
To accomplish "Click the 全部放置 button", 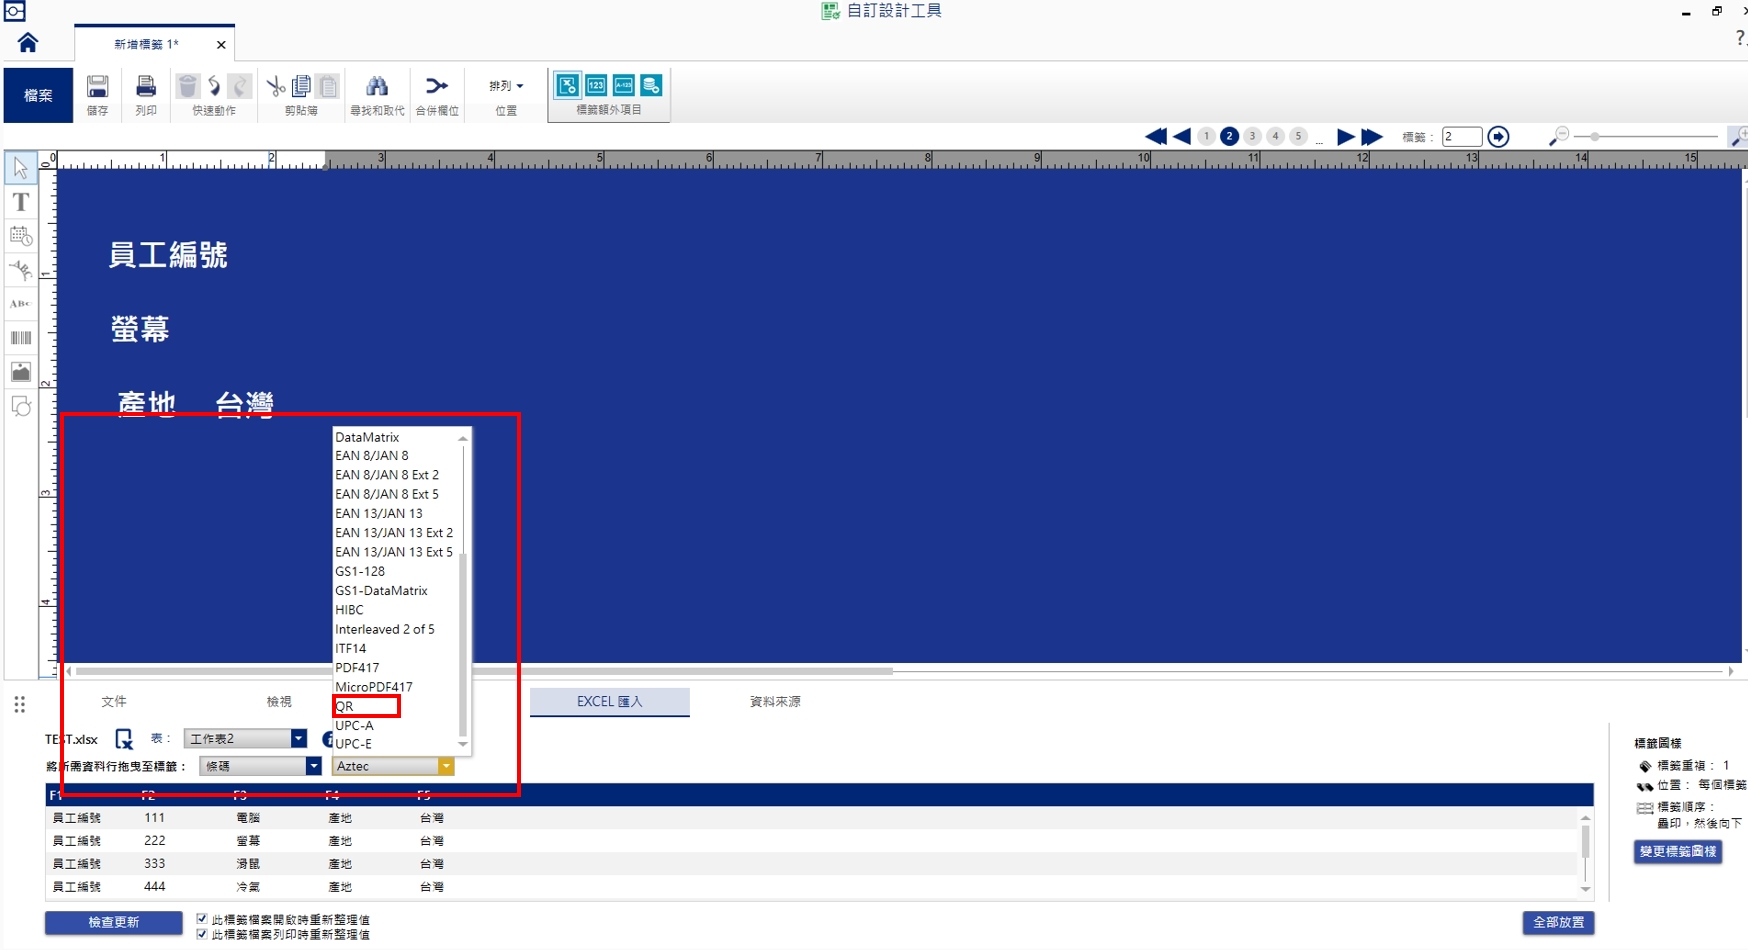I will coord(1558,922).
